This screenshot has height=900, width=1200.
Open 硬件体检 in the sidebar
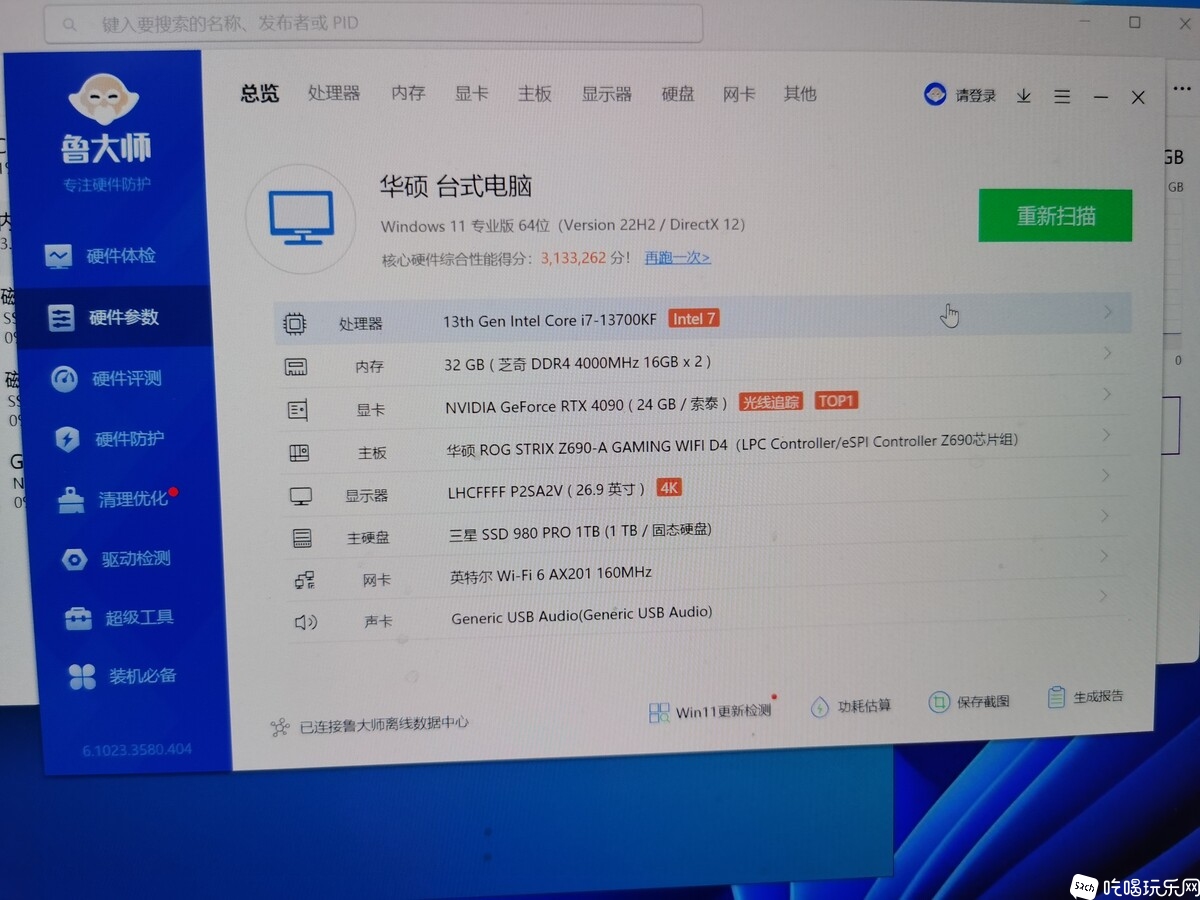(102, 256)
